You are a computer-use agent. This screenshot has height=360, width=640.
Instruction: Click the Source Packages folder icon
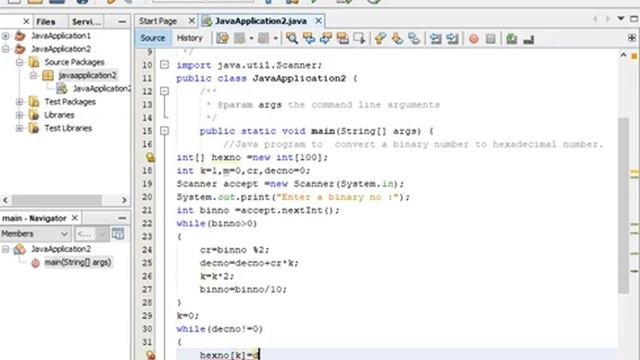click(x=34, y=62)
